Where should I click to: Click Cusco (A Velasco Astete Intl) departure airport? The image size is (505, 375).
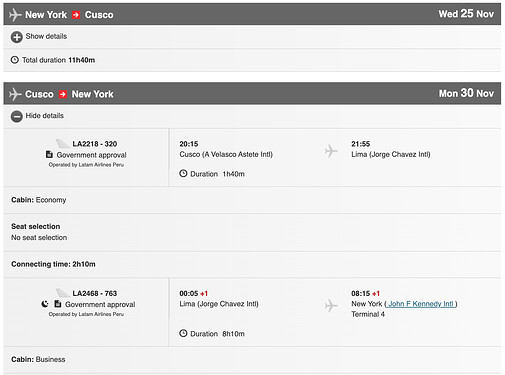pos(226,154)
